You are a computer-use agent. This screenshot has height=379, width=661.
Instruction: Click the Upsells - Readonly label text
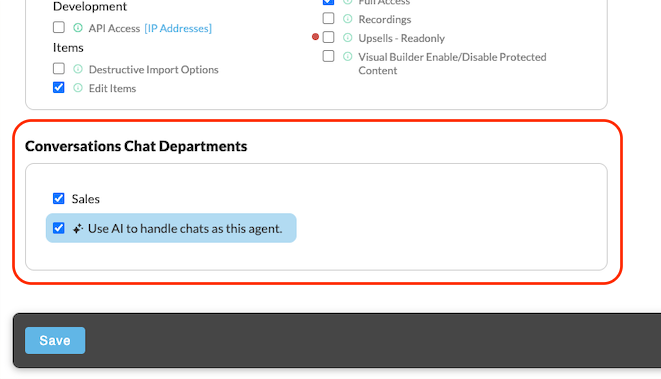pyautogui.click(x=401, y=38)
